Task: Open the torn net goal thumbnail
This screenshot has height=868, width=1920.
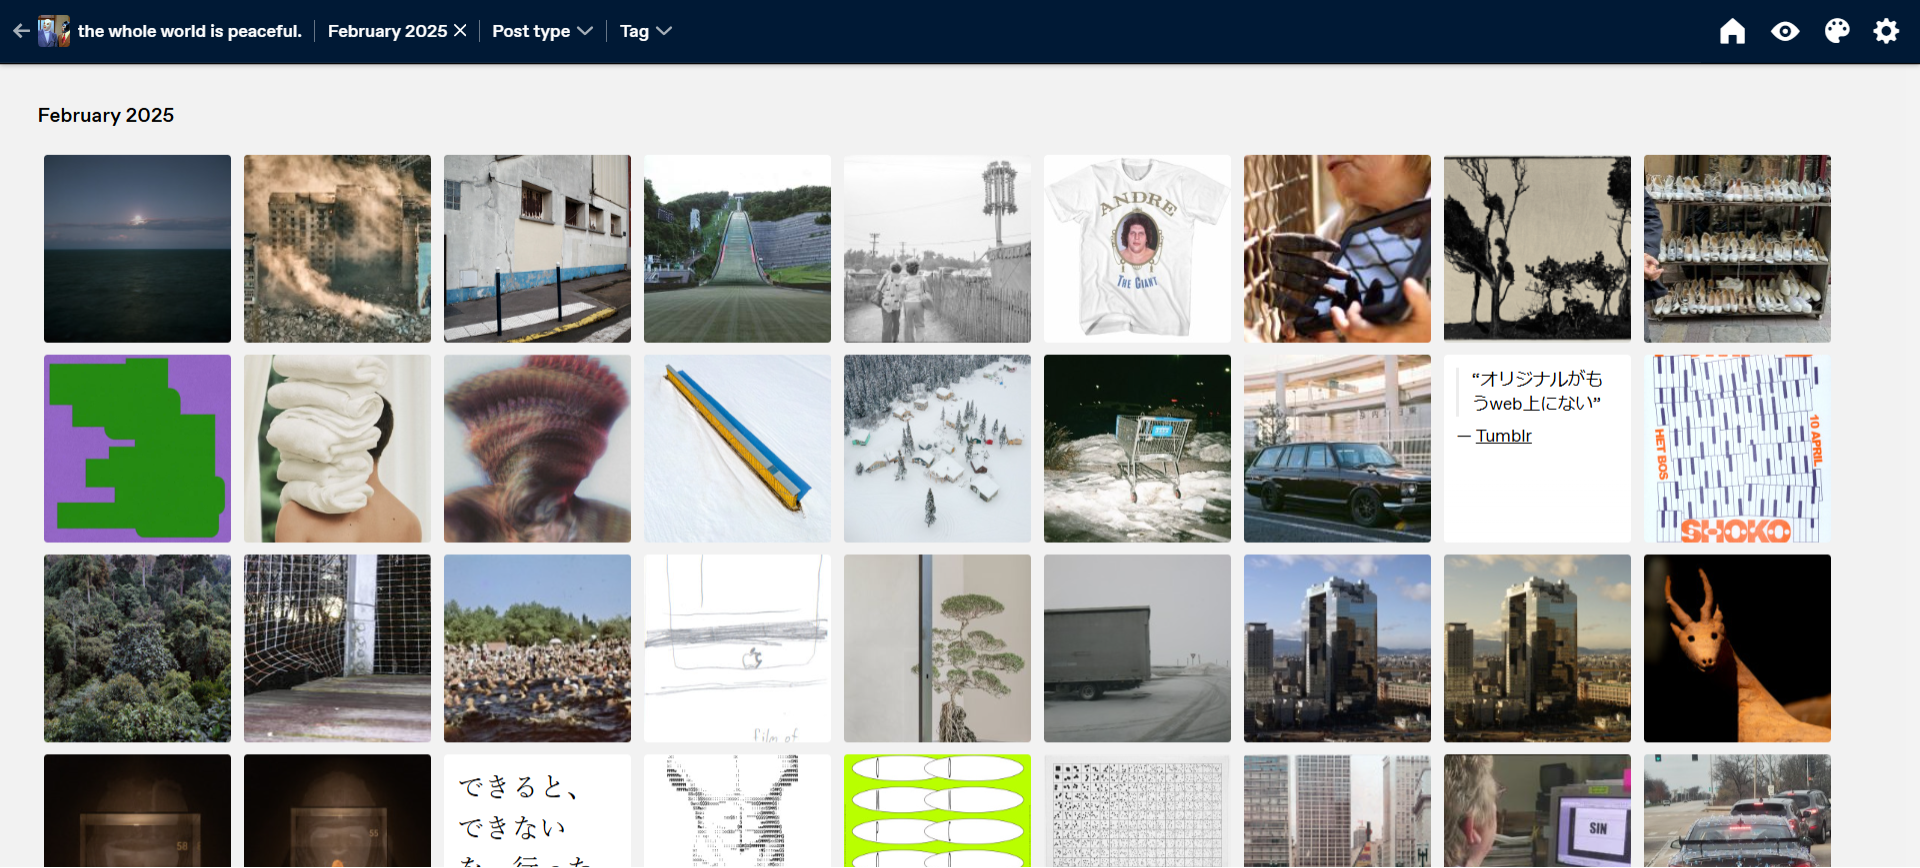Action: coord(337,649)
